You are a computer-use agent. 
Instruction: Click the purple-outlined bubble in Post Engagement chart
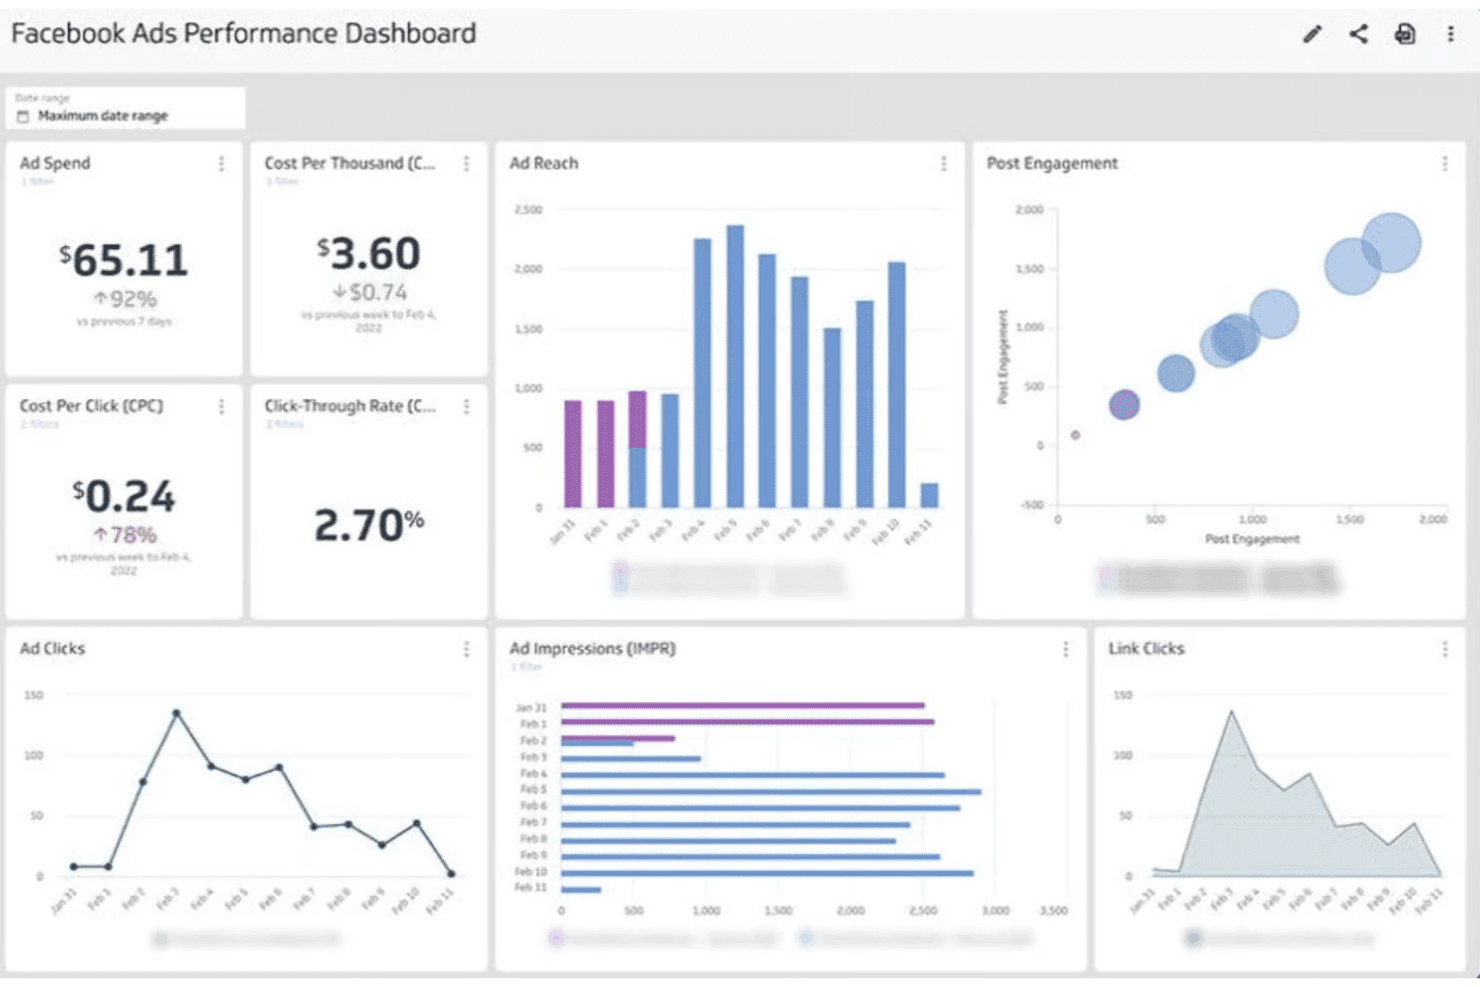(x=1124, y=404)
